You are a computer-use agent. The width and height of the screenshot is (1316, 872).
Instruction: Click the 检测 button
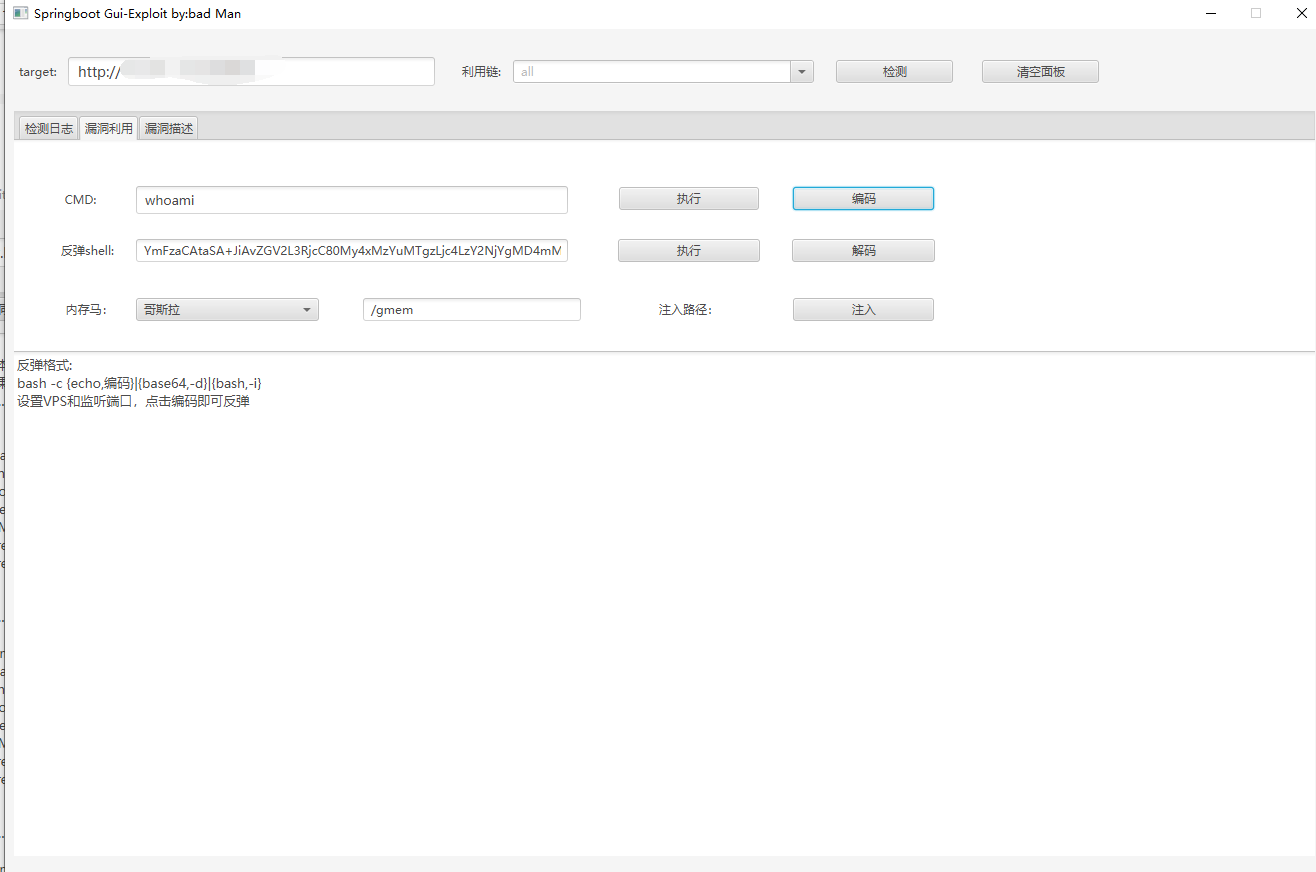(x=894, y=72)
